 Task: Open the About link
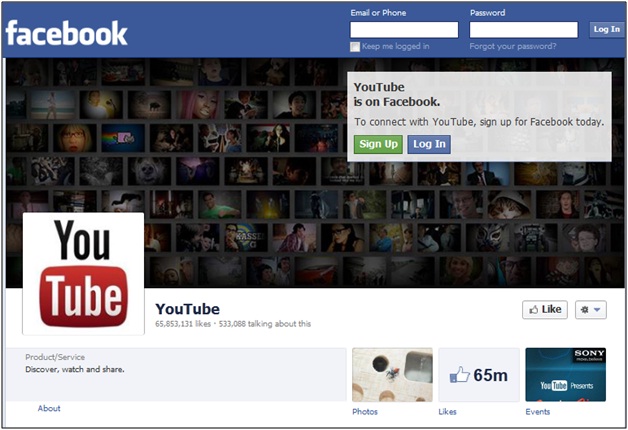click(x=49, y=408)
